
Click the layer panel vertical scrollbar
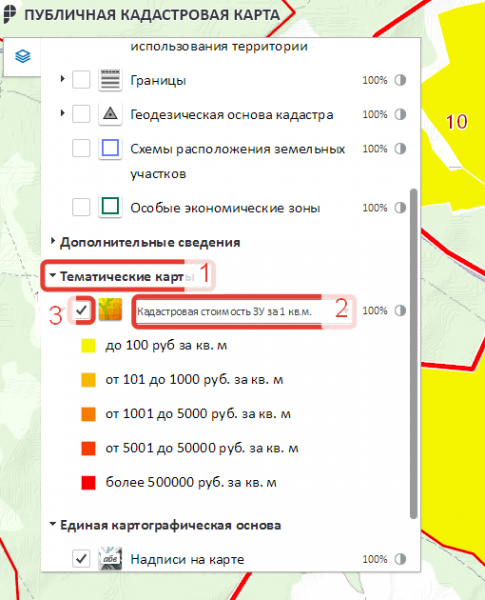pyautogui.click(x=413, y=354)
